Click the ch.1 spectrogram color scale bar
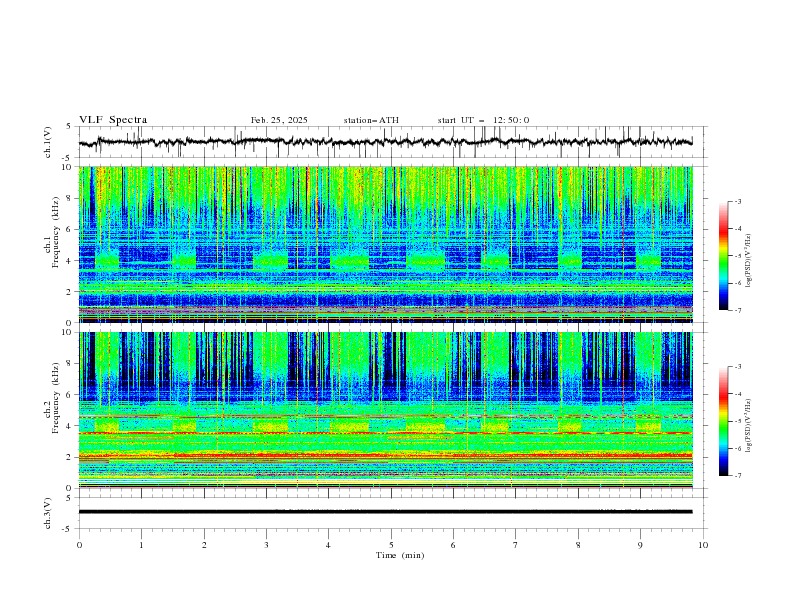Screen dimensions: 792x612 coord(724,255)
